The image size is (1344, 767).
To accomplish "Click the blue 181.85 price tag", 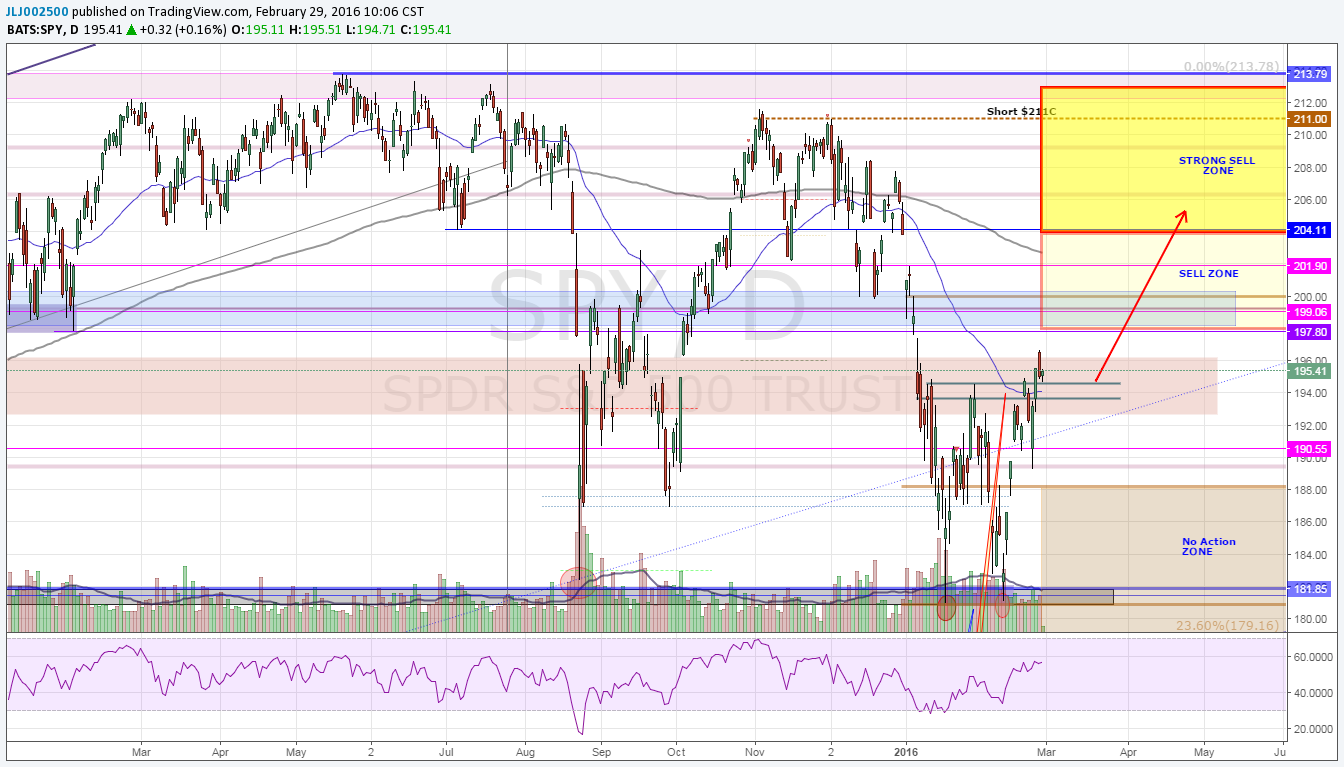I will tap(1310, 589).
